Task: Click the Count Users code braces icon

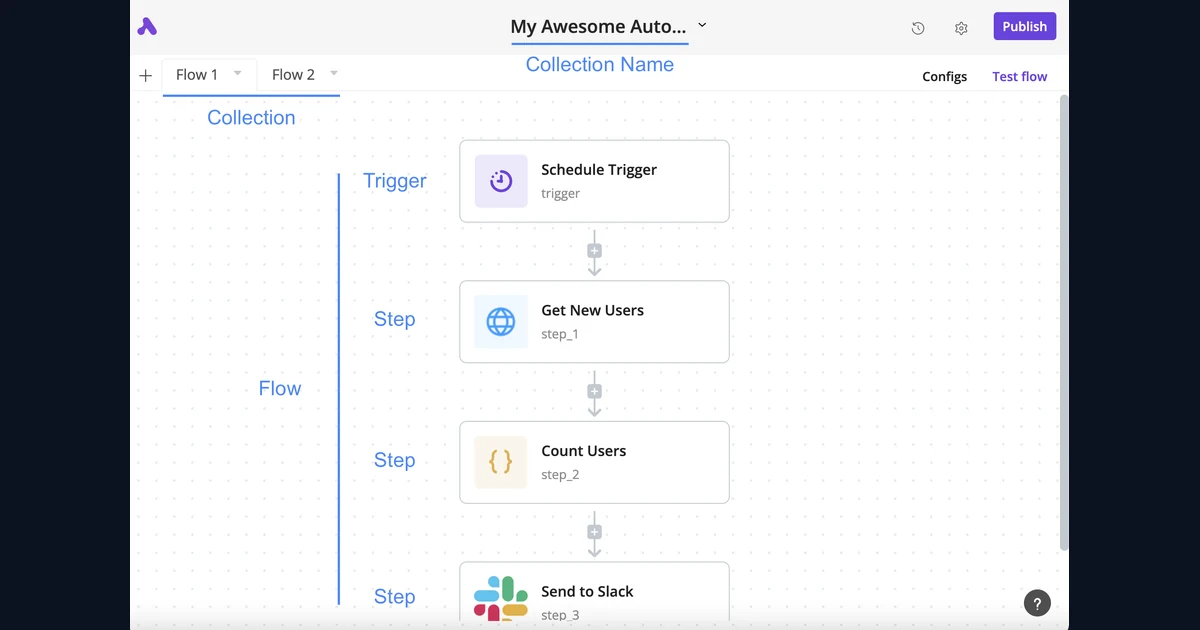Action: [x=501, y=462]
